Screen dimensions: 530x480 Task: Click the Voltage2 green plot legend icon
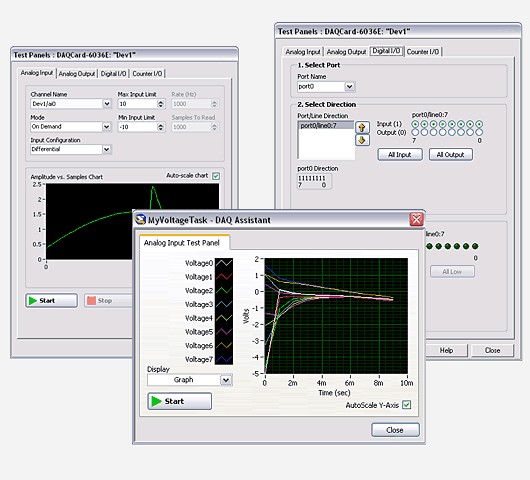(224, 290)
